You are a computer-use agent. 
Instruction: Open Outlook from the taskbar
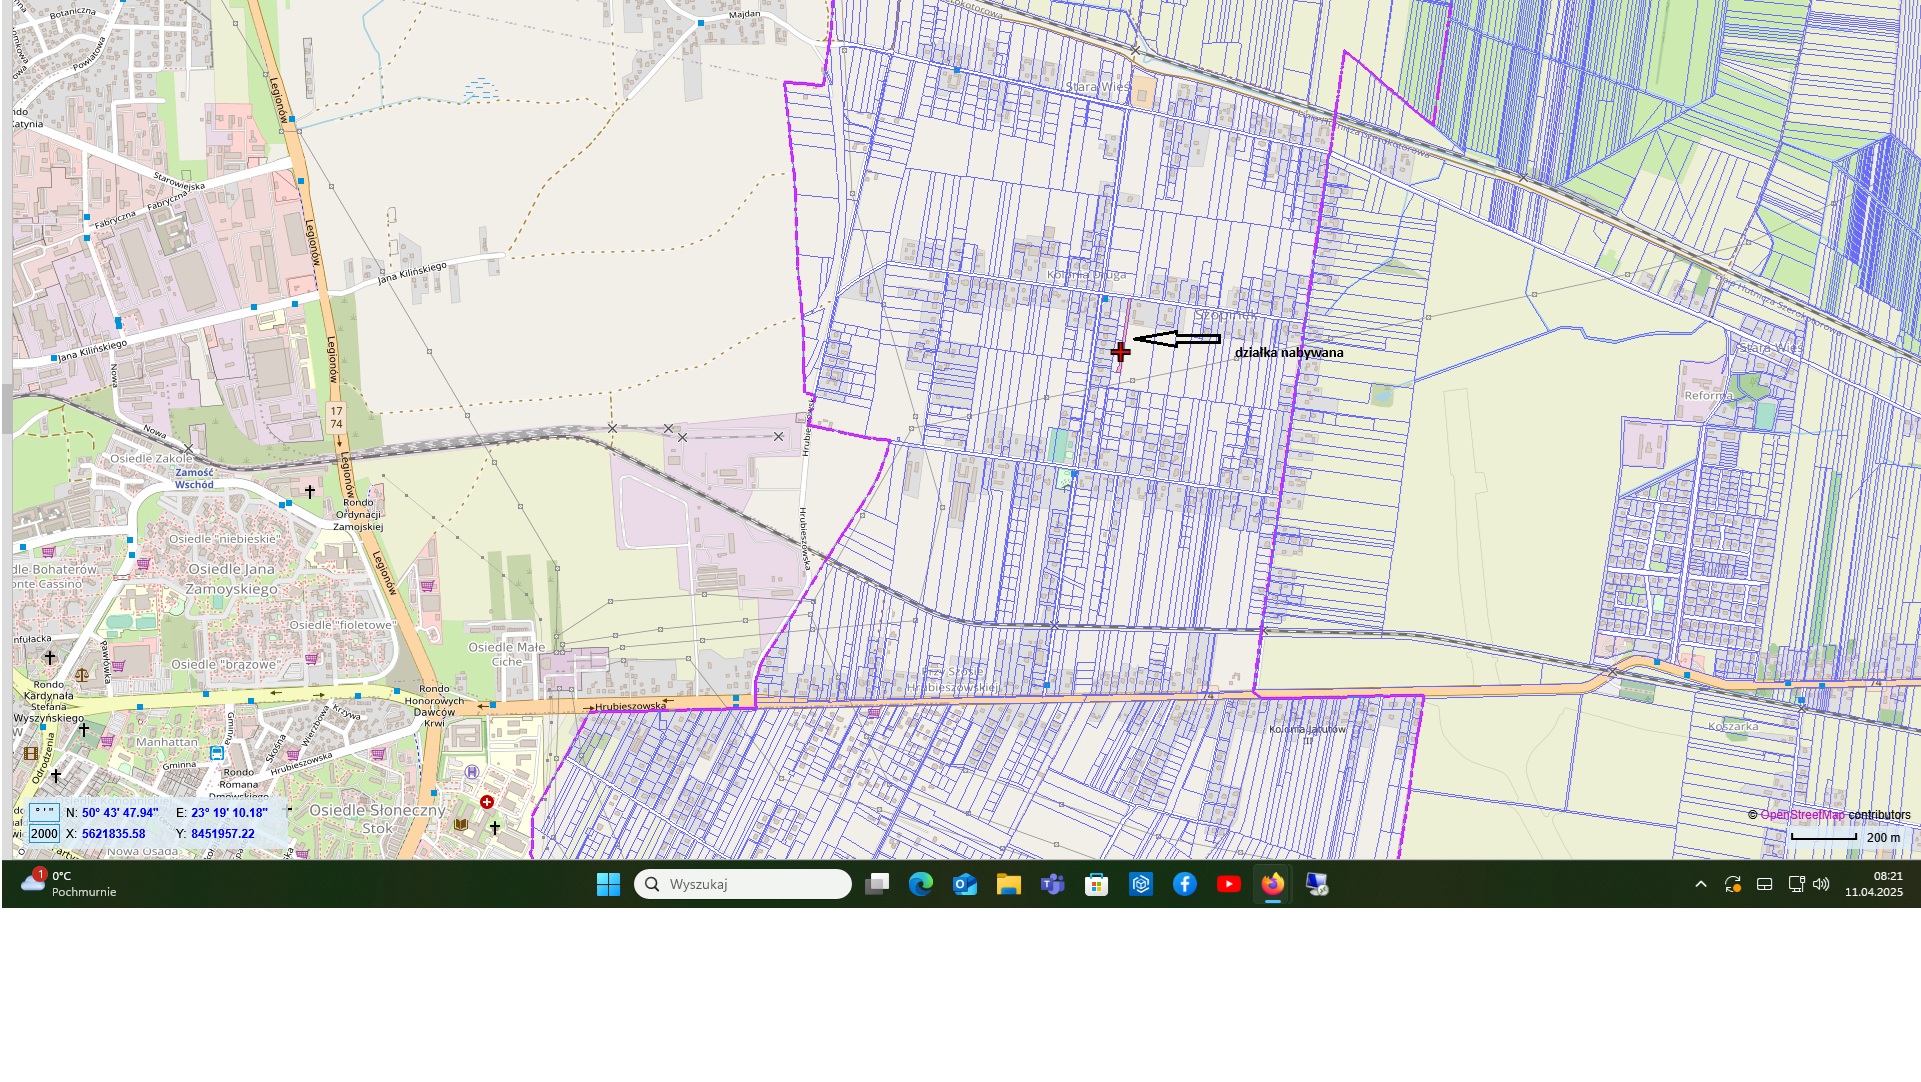click(x=965, y=884)
